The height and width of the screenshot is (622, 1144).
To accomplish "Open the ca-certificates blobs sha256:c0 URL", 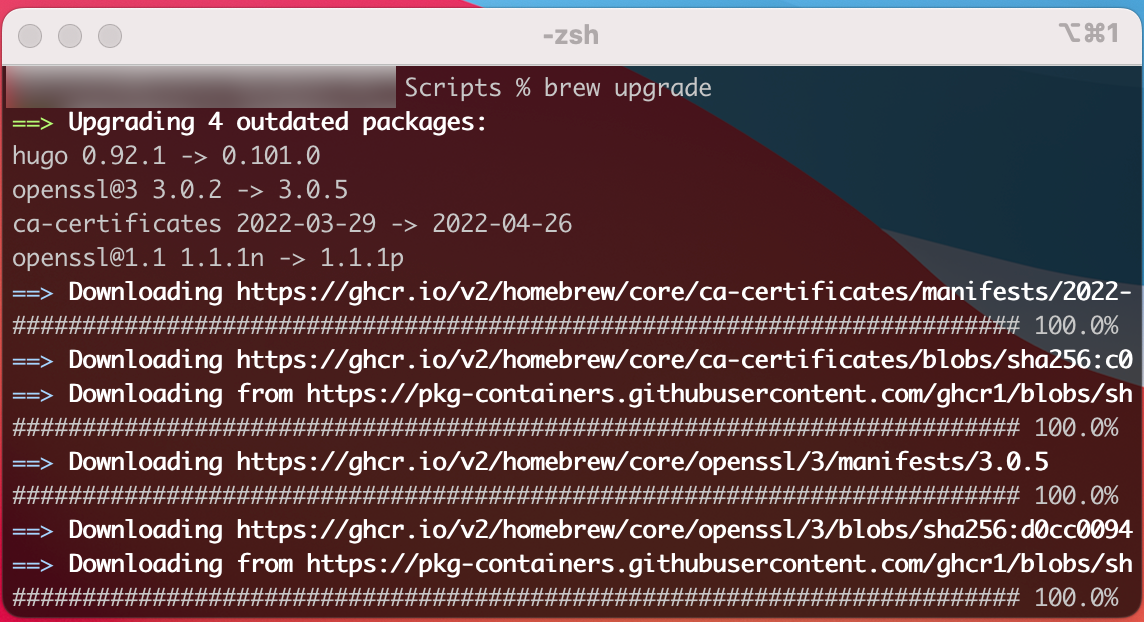I will tap(684, 360).
